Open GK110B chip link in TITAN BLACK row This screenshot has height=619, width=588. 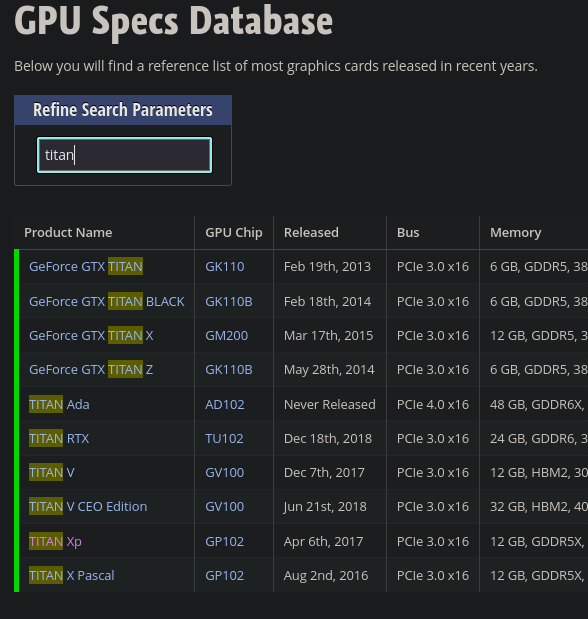tap(229, 302)
